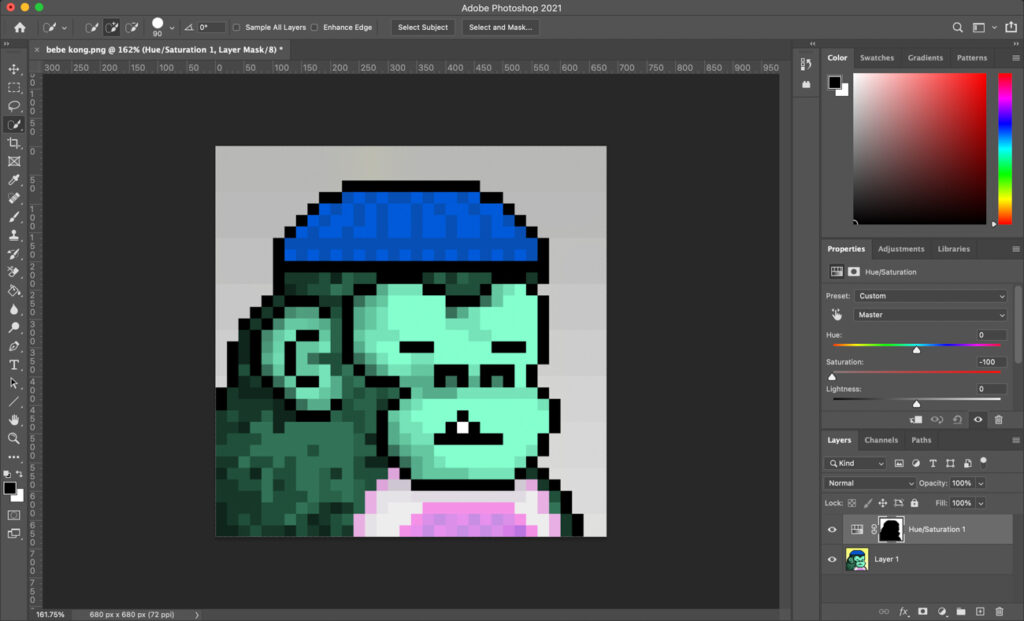Select the Rectangular Marquee tool

pyautogui.click(x=14, y=88)
